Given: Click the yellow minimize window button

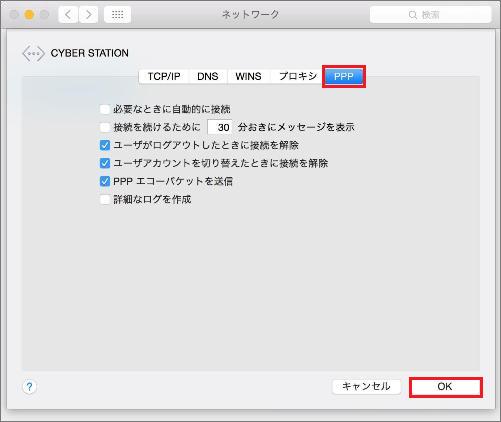Looking at the screenshot, I should click(29, 15).
